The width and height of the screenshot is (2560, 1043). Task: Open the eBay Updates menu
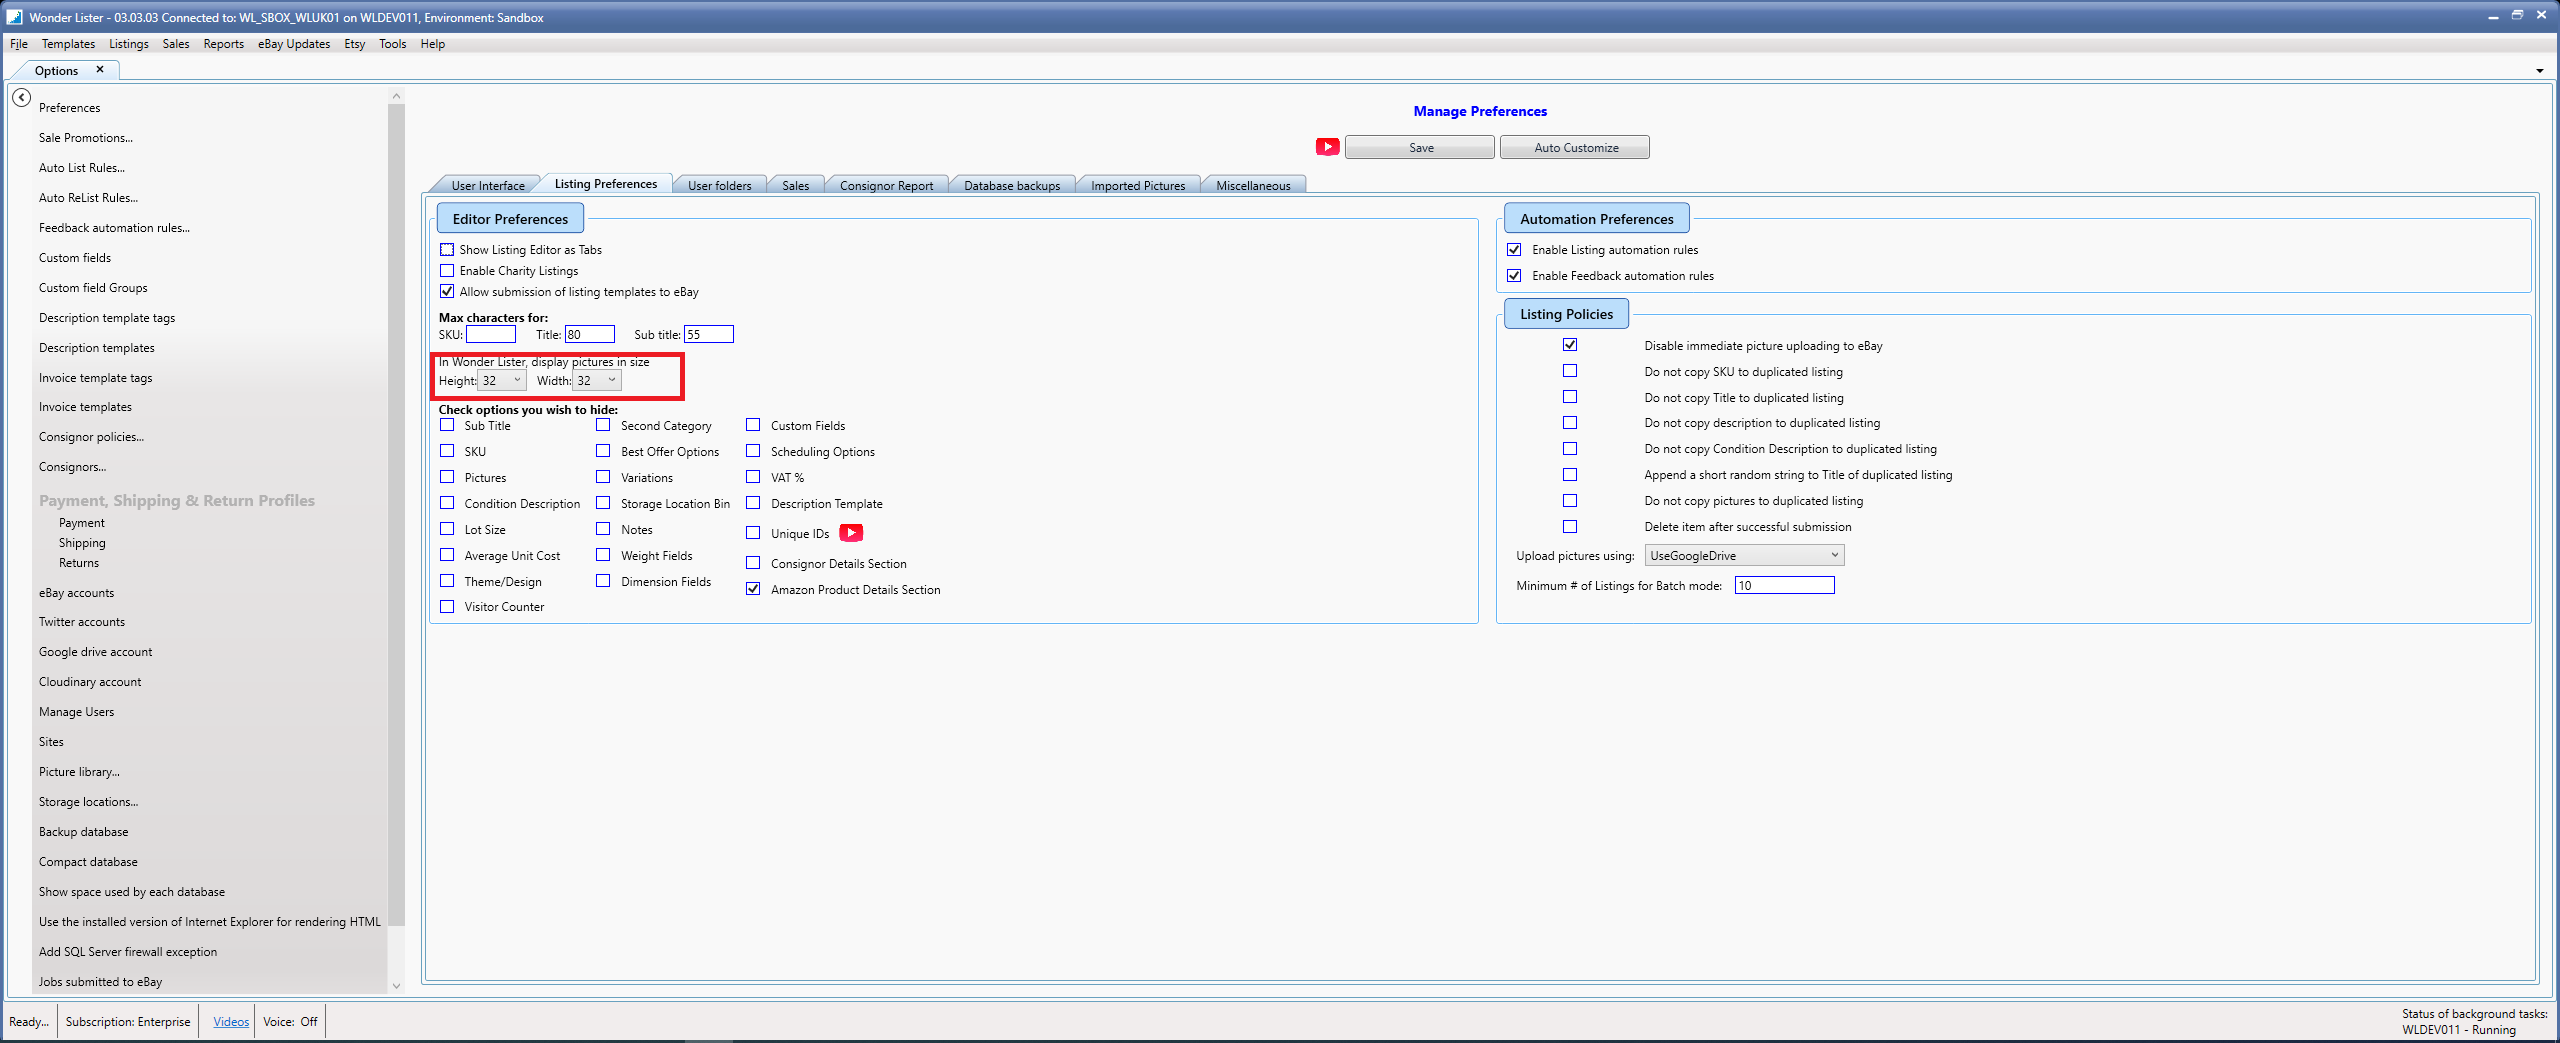tap(294, 44)
